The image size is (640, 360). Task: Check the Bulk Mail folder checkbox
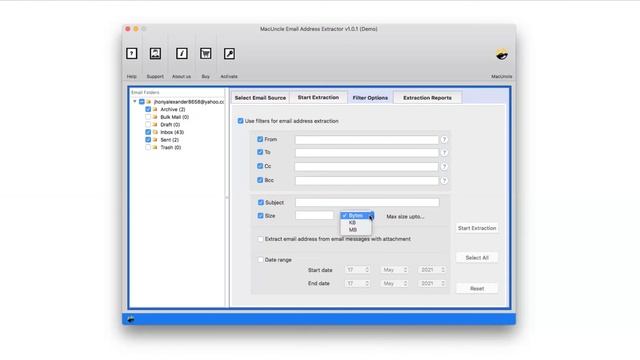pos(148,117)
